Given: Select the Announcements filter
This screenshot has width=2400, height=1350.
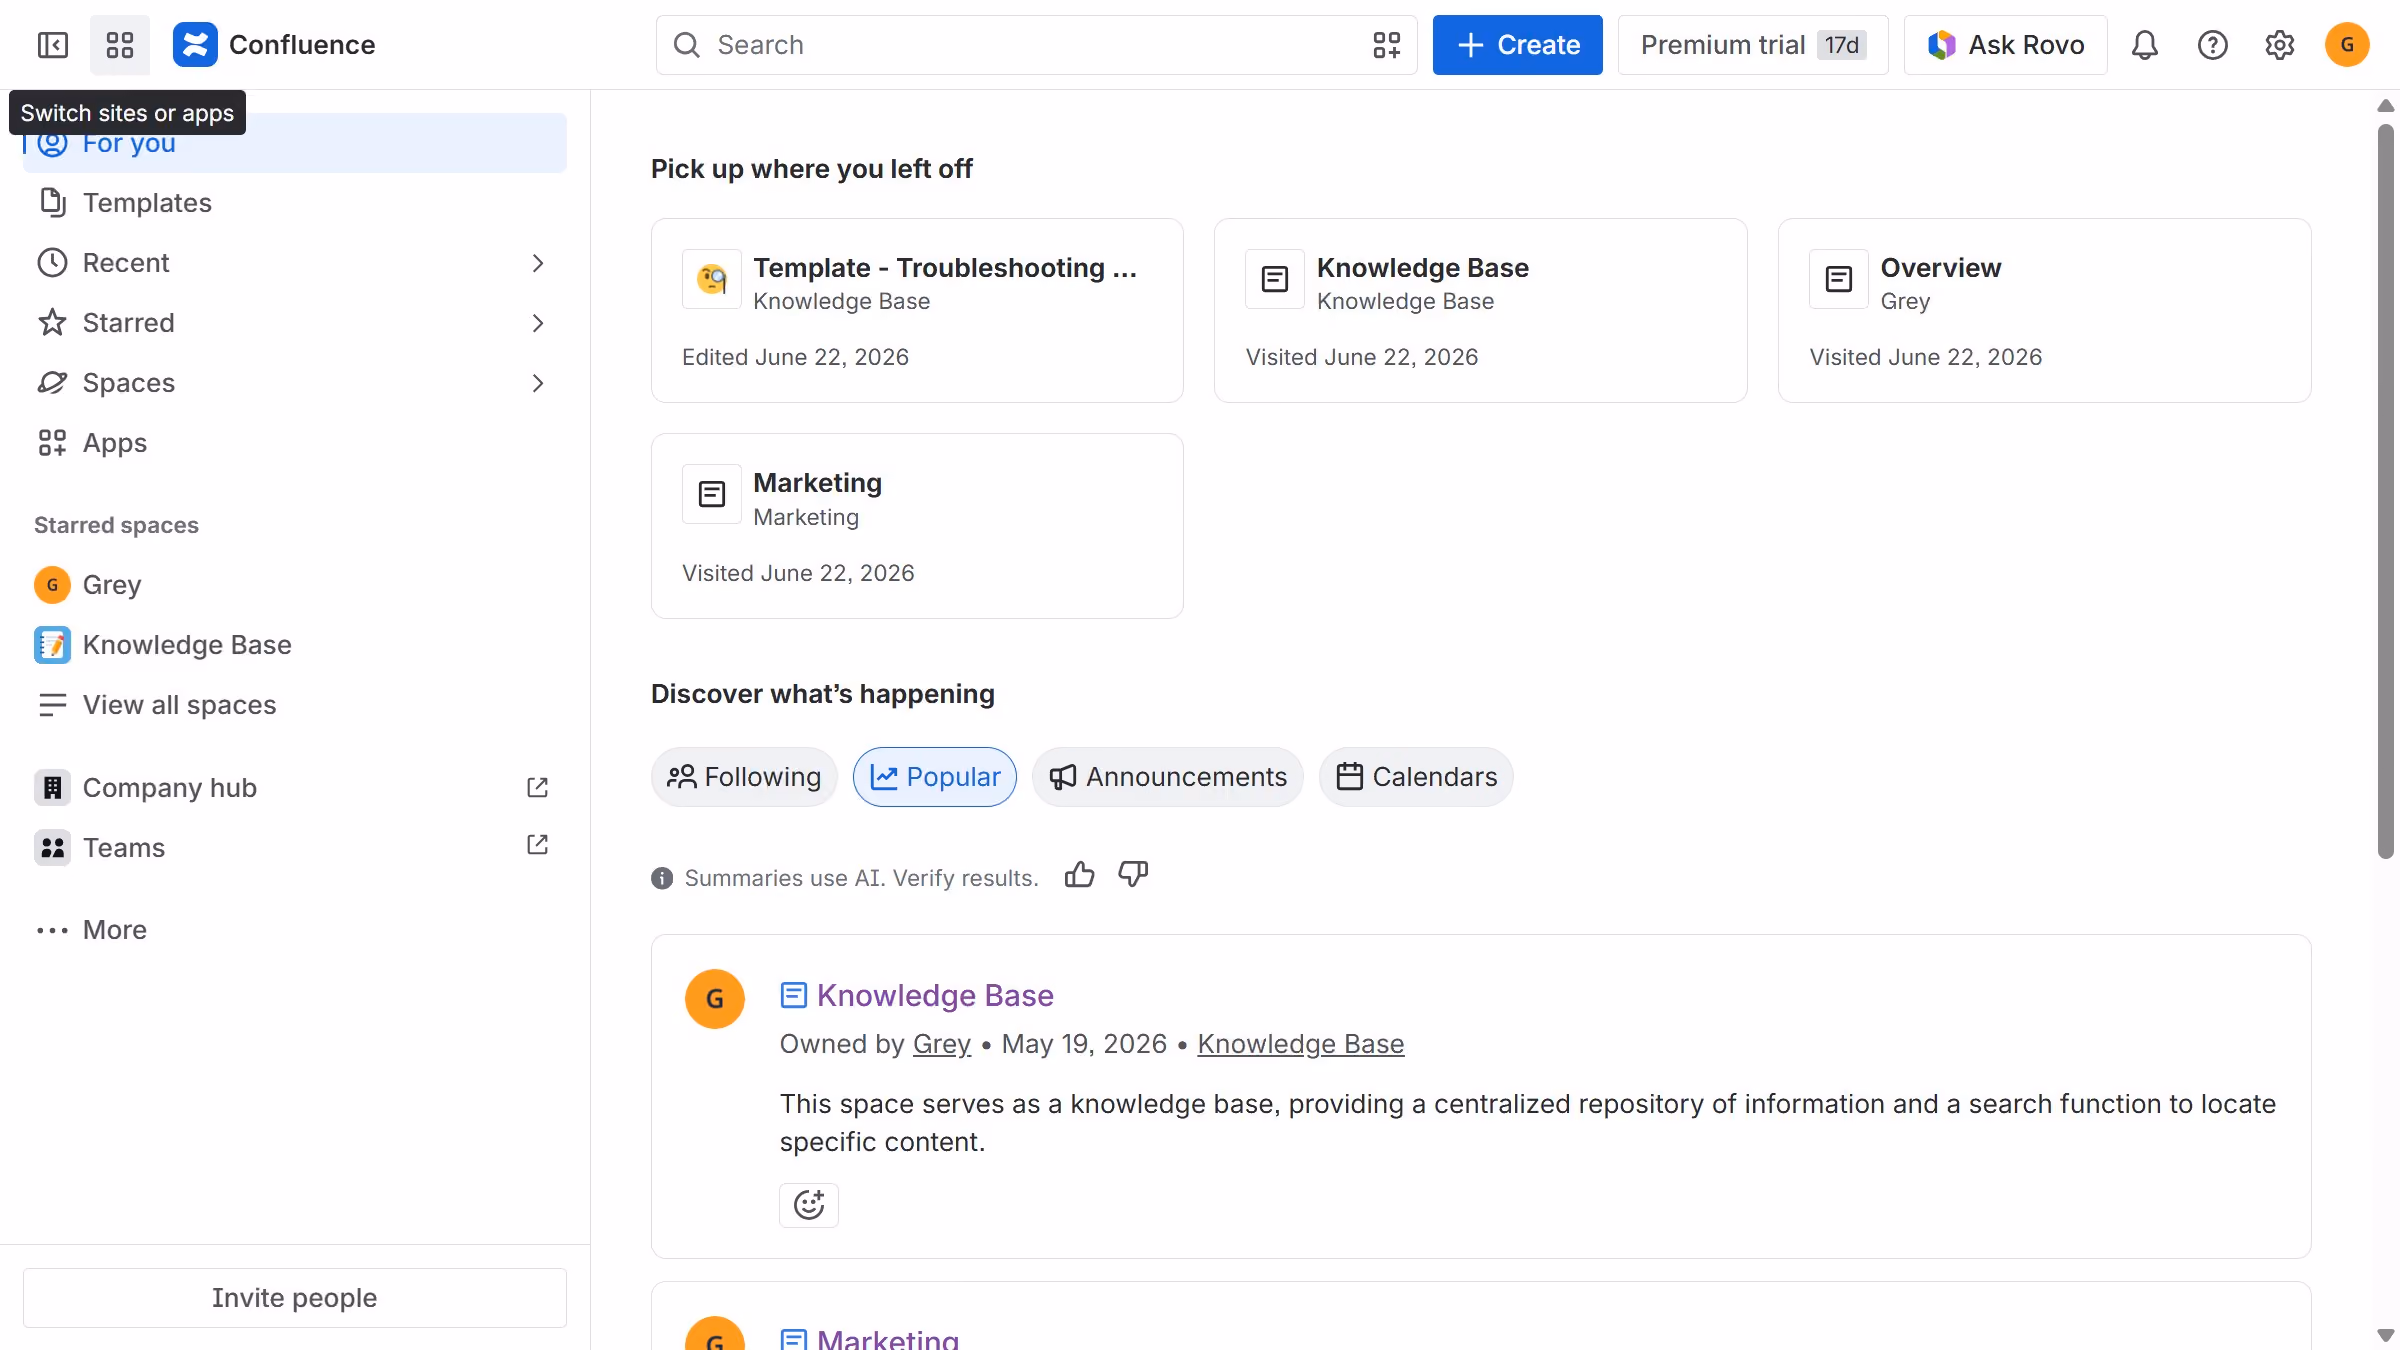Looking at the screenshot, I should [1168, 777].
